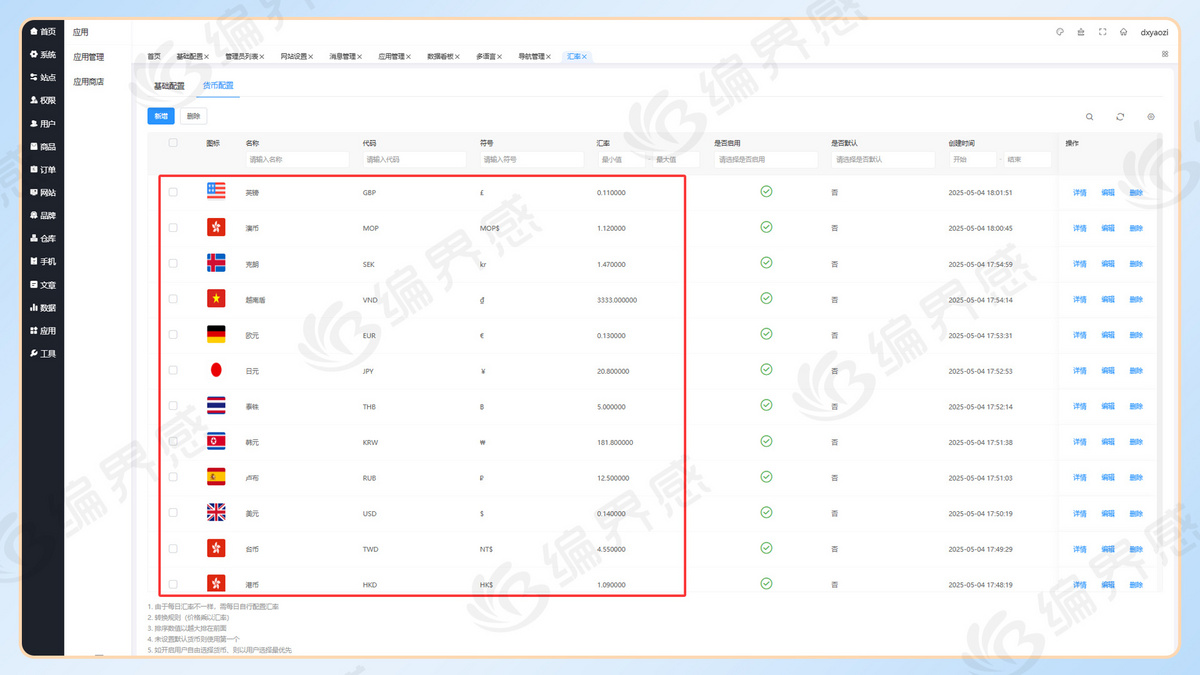Check the row checkbox for 克朗 SEK
Viewport: 1200px width, 675px height.
pyautogui.click(x=173, y=263)
